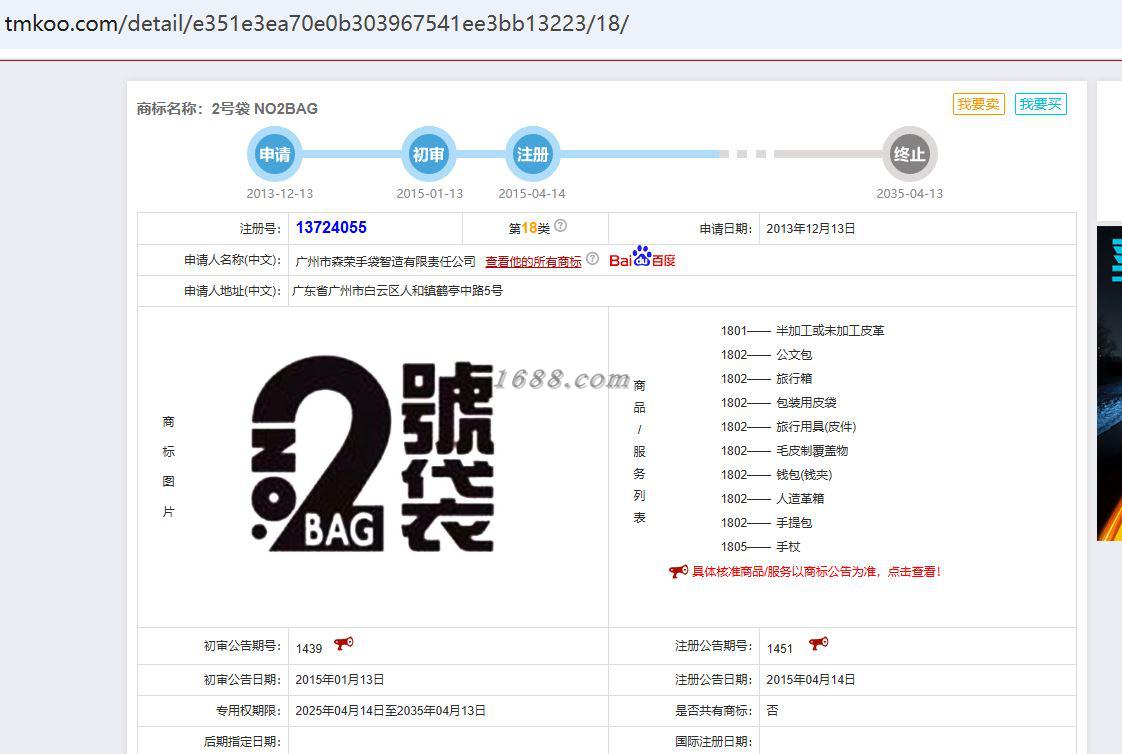The height and width of the screenshot is (754, 1122).
Task: Click goods item 半加工或未加工皮革
Action: (x=830, y=331)
